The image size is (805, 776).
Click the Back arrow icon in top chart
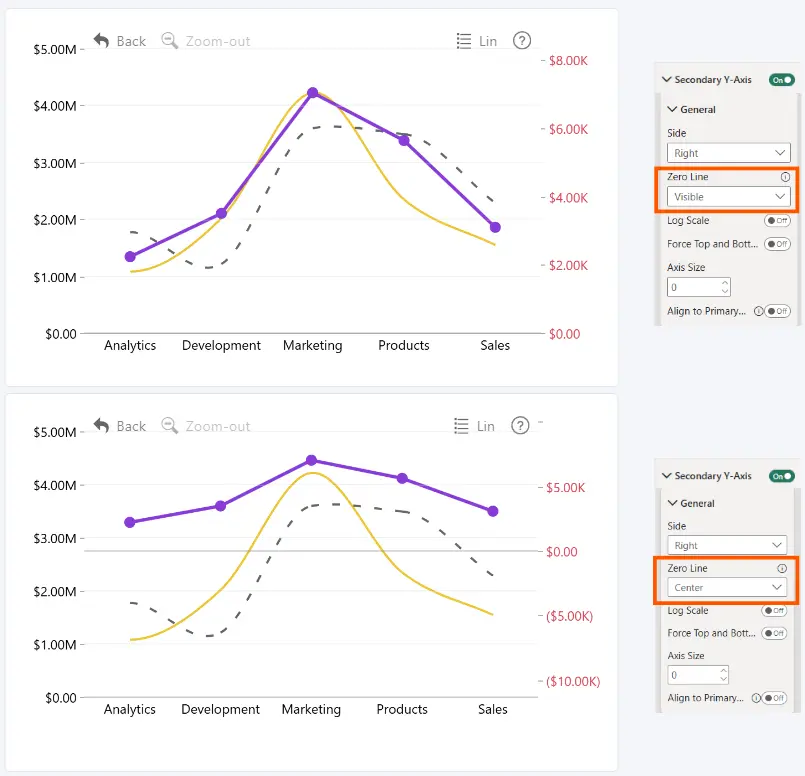click(x=101, y=41)
